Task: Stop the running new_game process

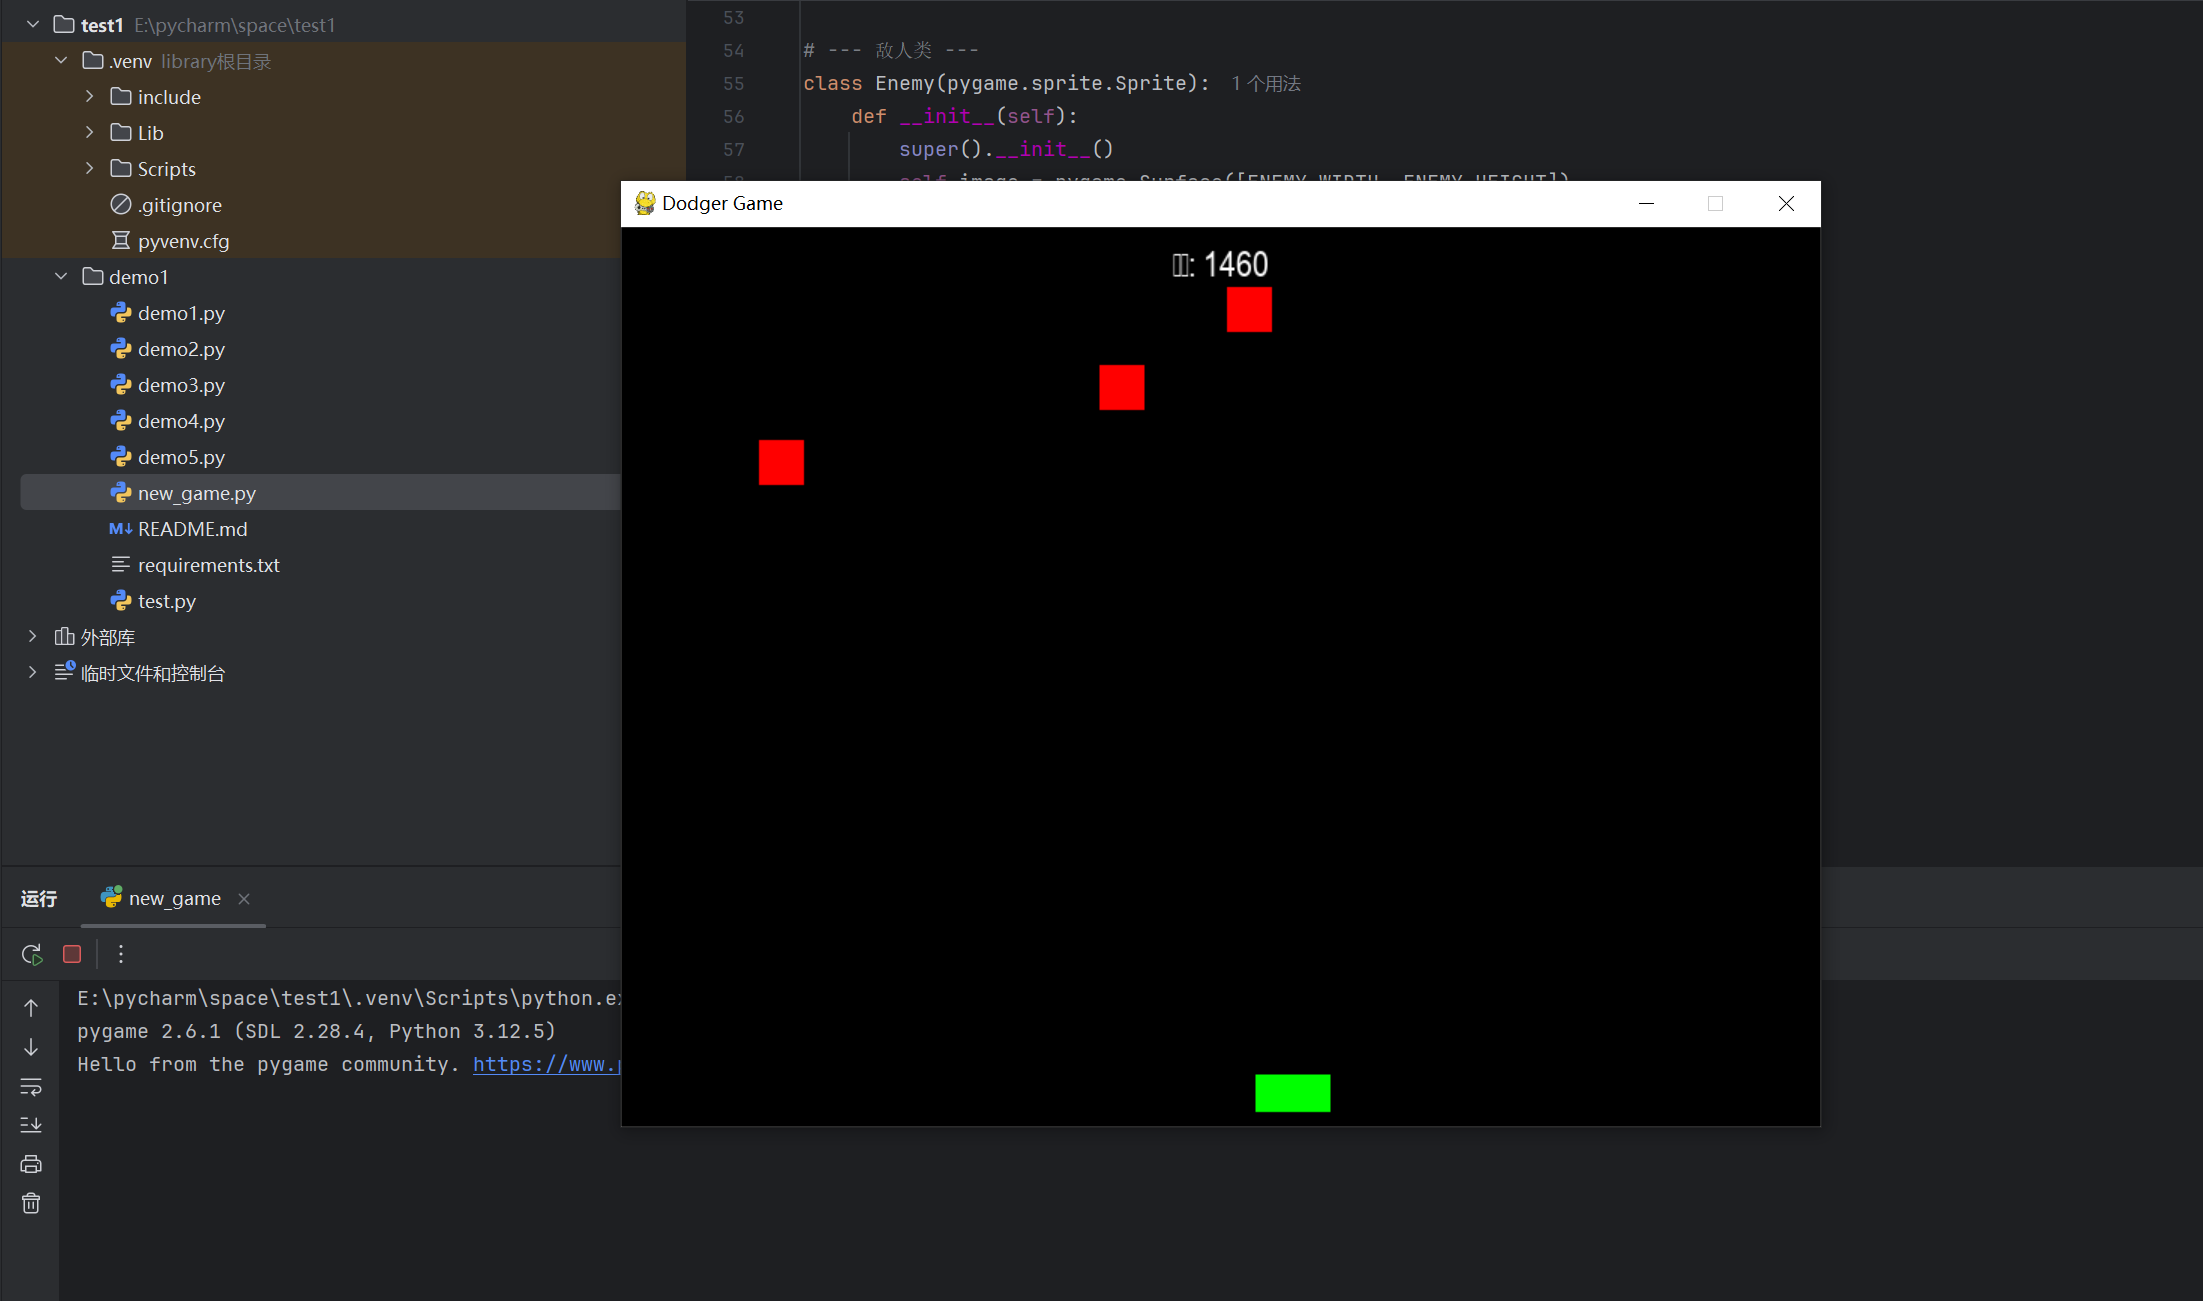Action: click(x=72, y=954)
